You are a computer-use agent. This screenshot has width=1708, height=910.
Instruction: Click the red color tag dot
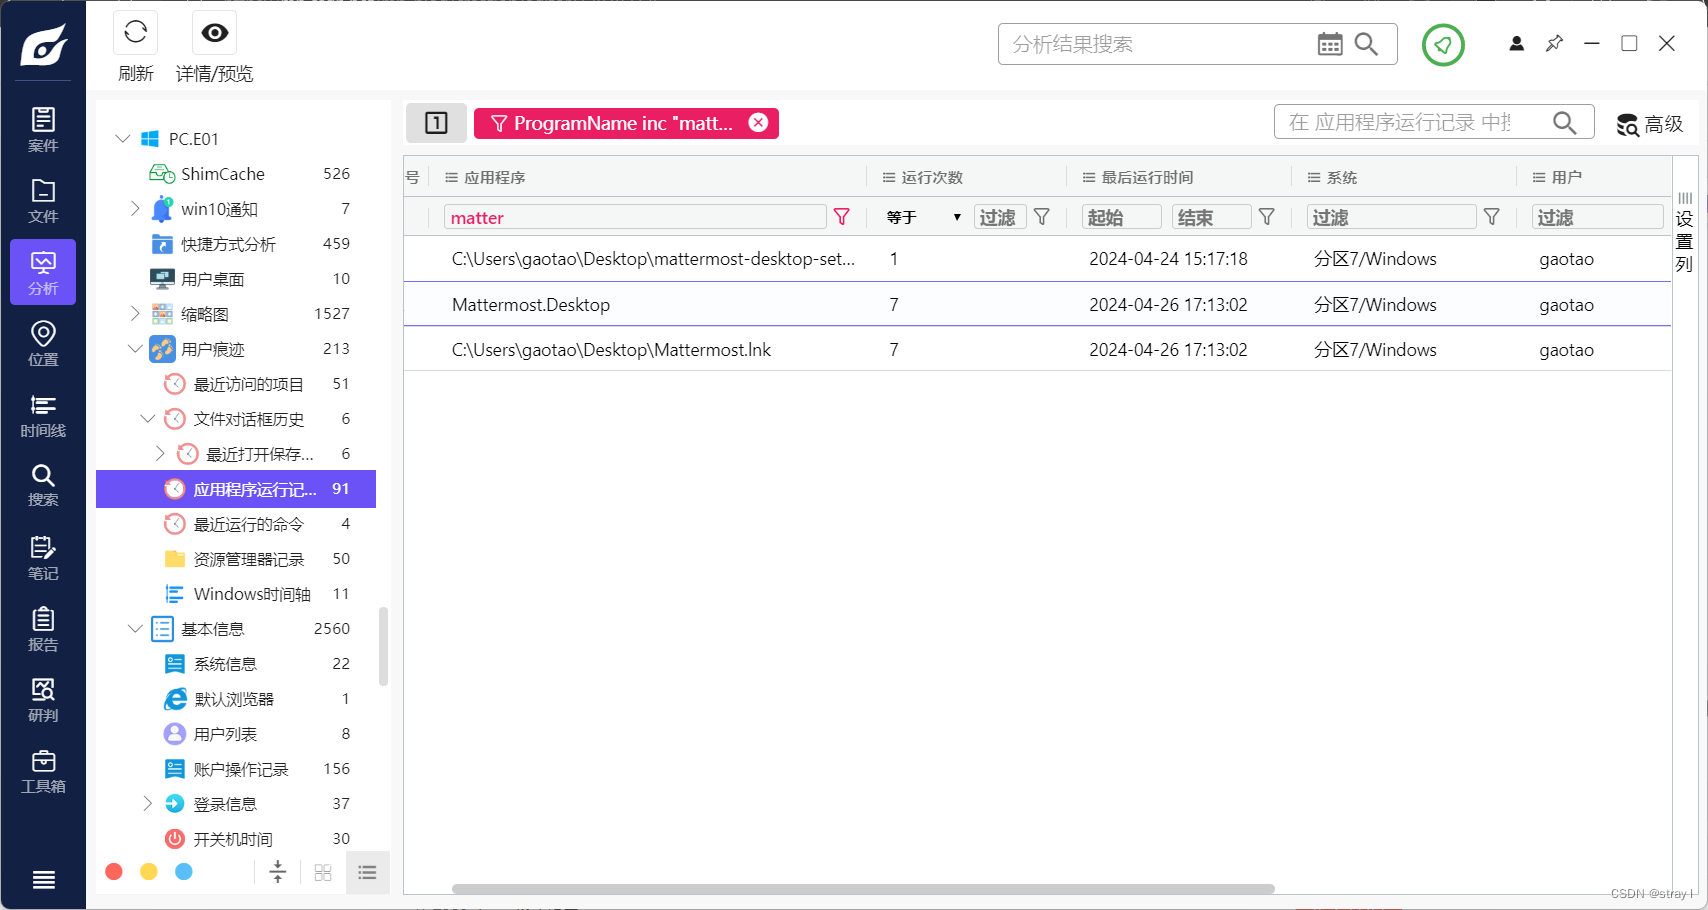coord(114,872)
